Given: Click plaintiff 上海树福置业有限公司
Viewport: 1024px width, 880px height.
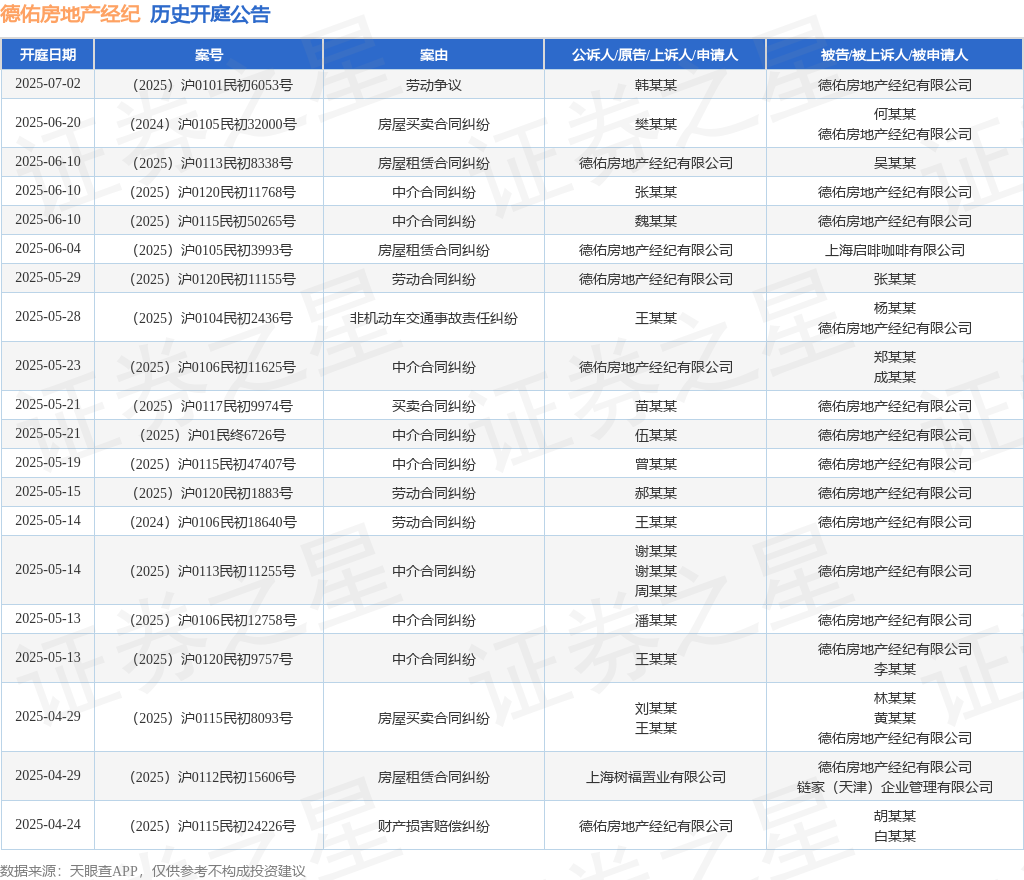Looking at the screenshot, I should coord(656,778).
